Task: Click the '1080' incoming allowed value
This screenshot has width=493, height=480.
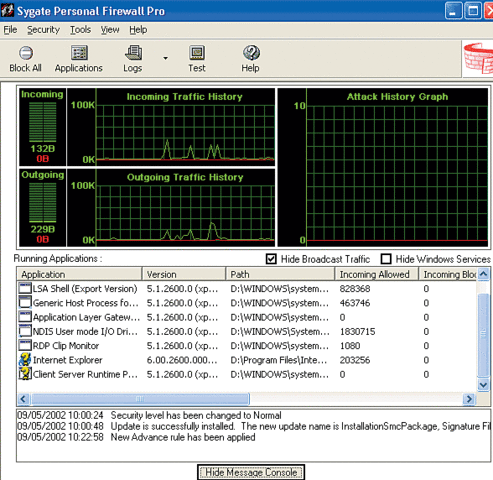Action: (x=350, y=346)
